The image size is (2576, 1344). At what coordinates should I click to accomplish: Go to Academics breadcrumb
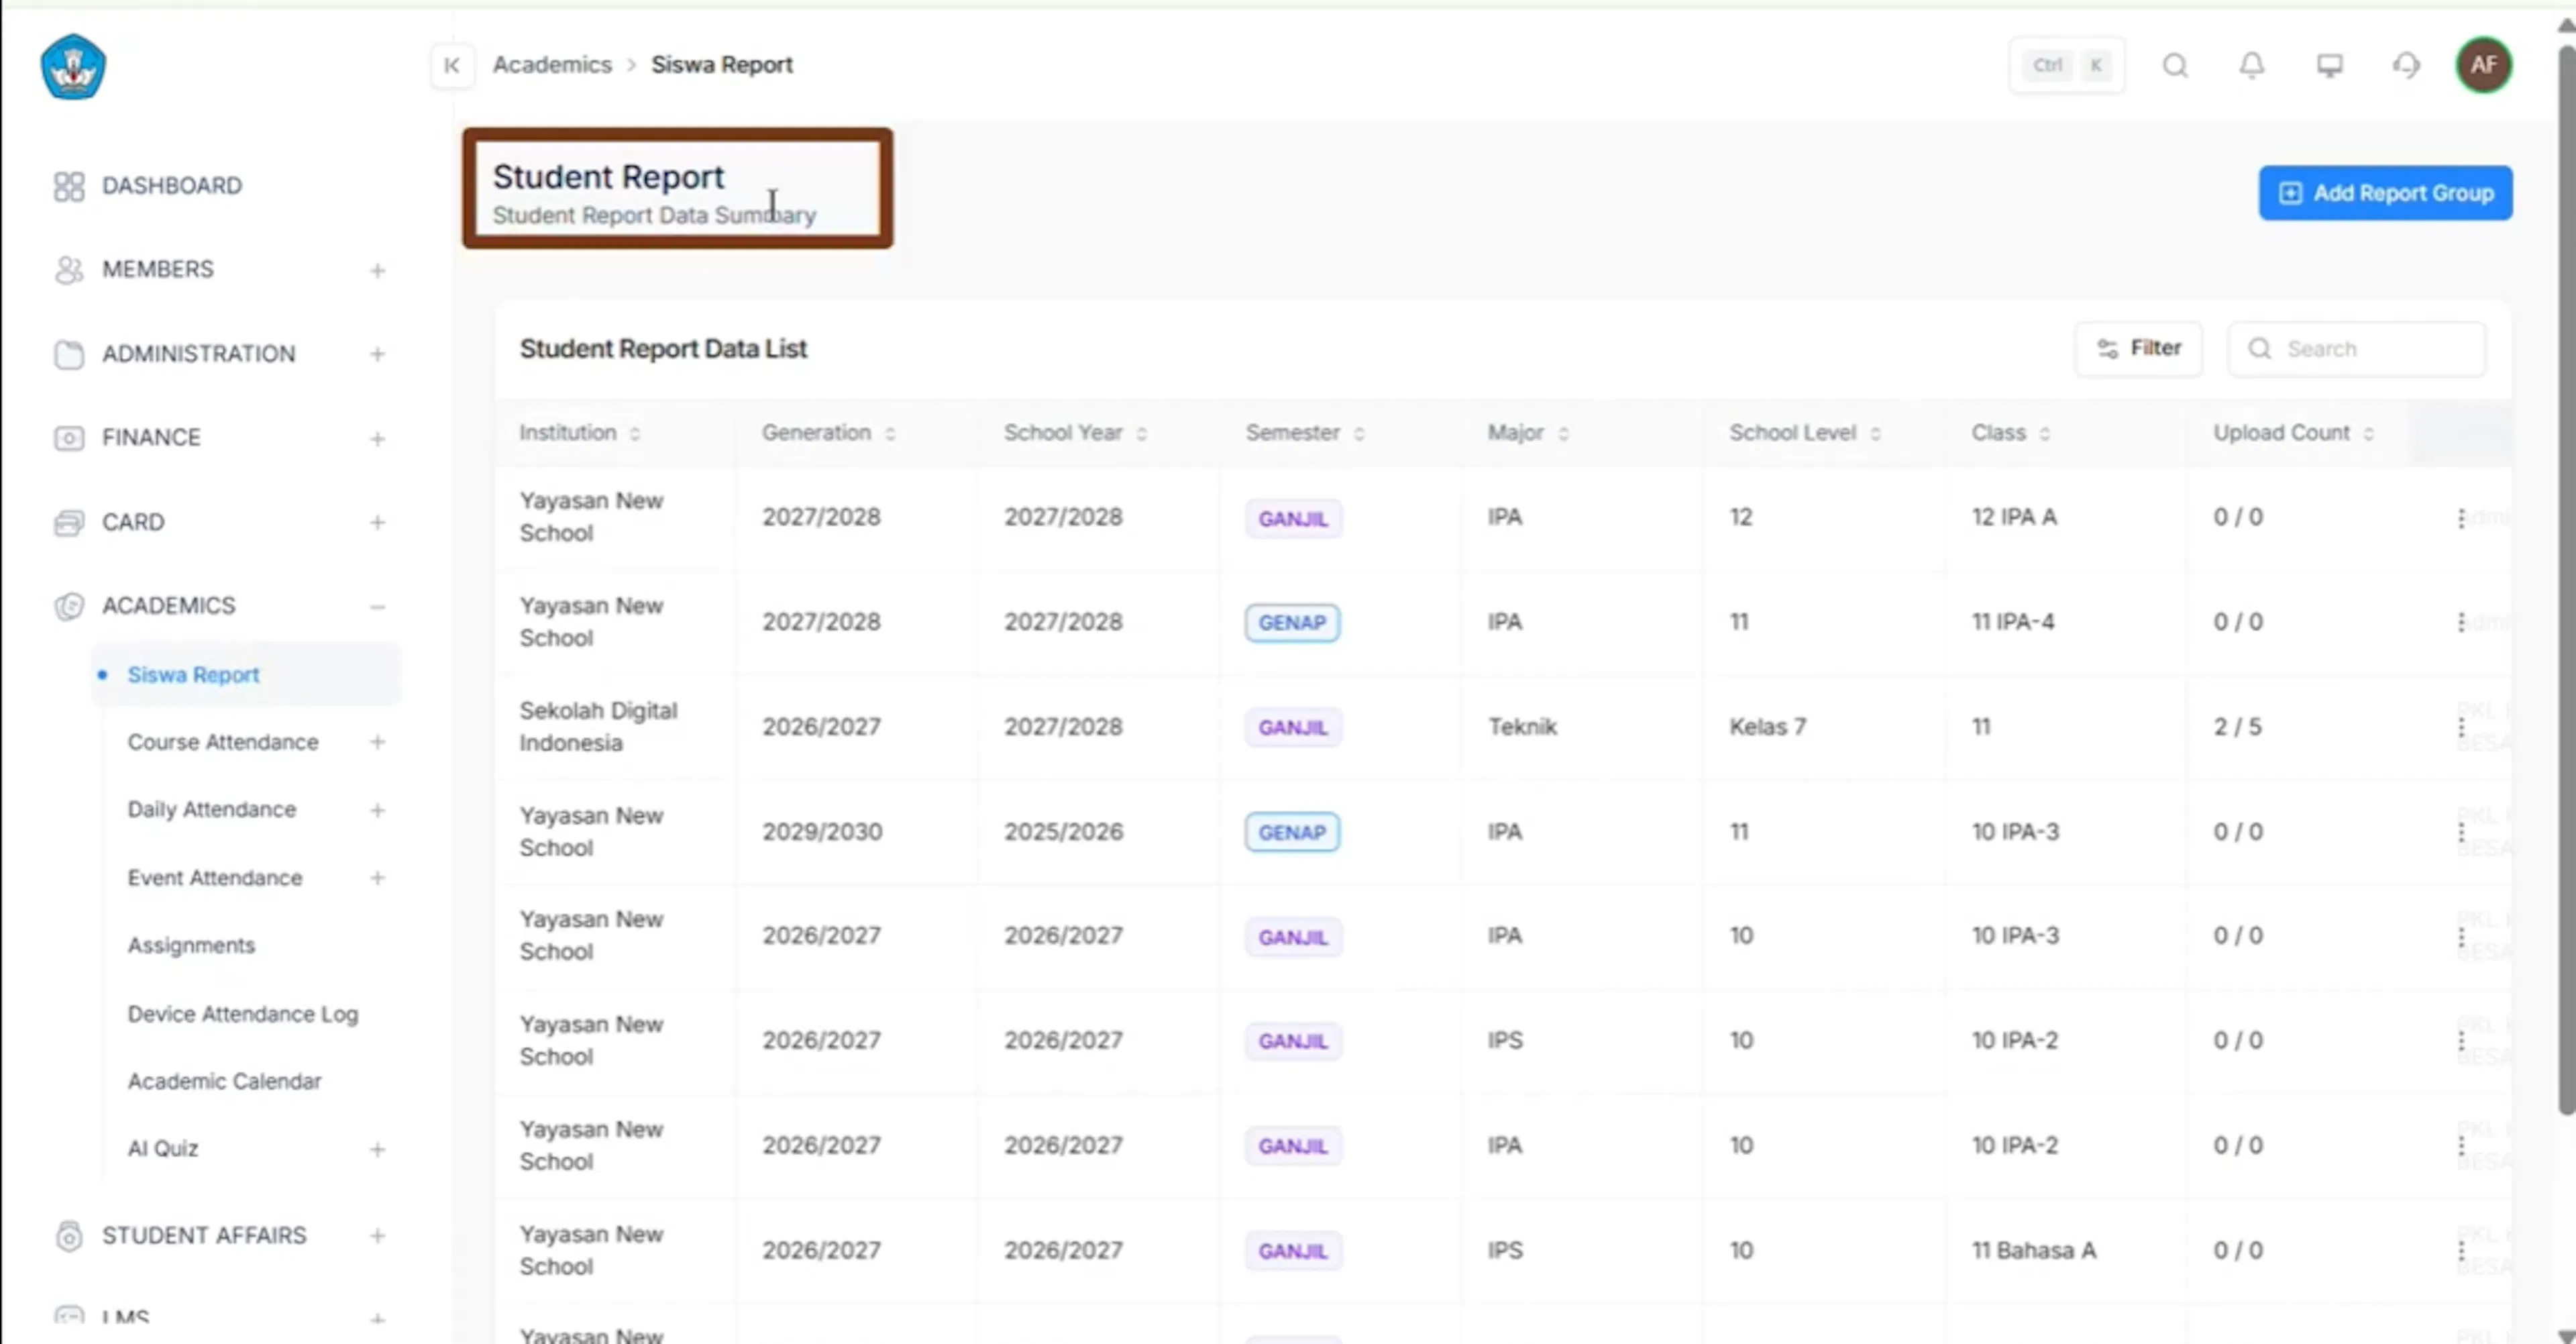click(x=552, y=65)
